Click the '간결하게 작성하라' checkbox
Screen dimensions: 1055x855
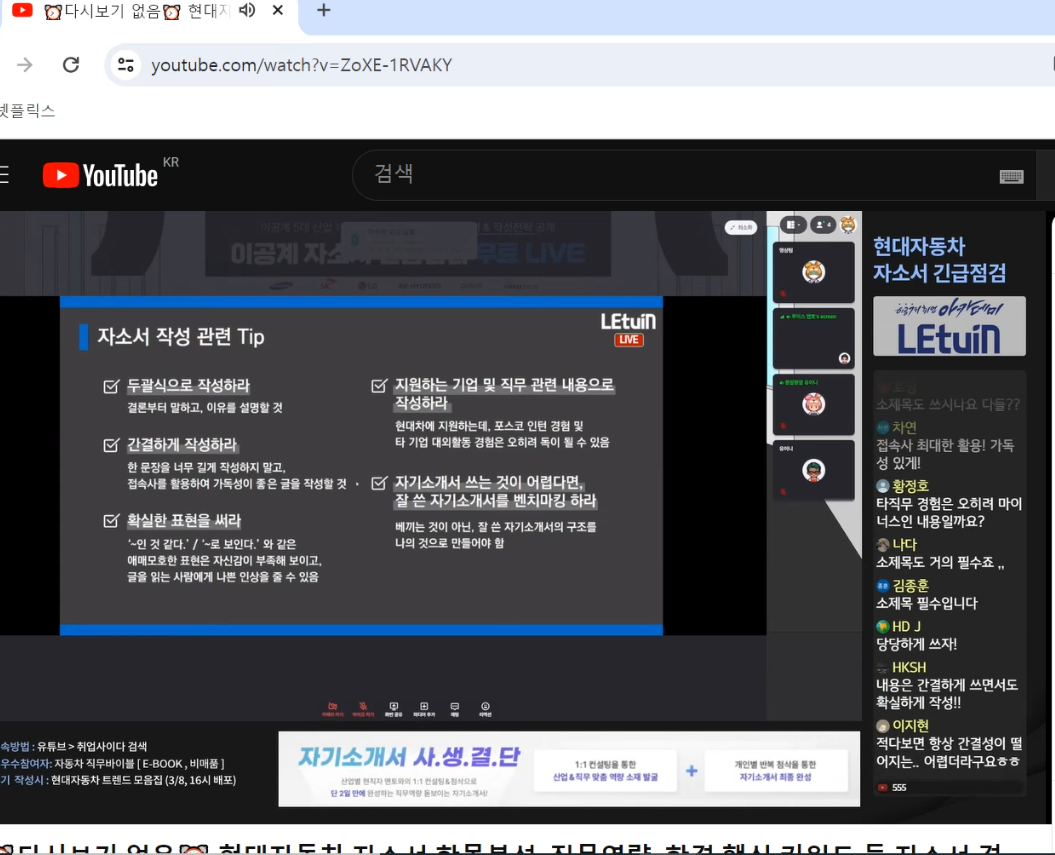coord(111,445)
